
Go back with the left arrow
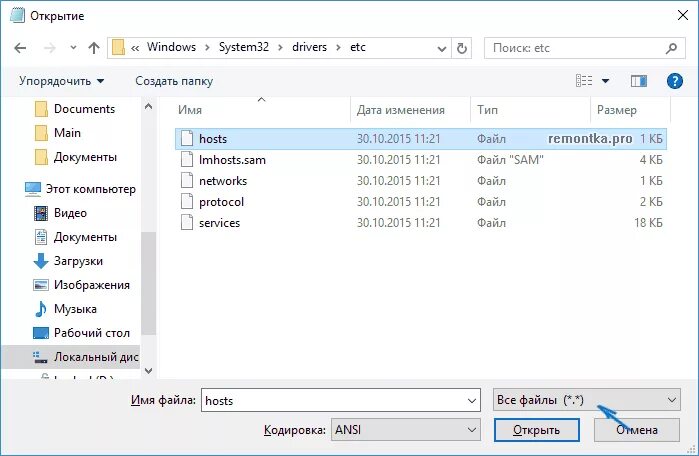20,48
